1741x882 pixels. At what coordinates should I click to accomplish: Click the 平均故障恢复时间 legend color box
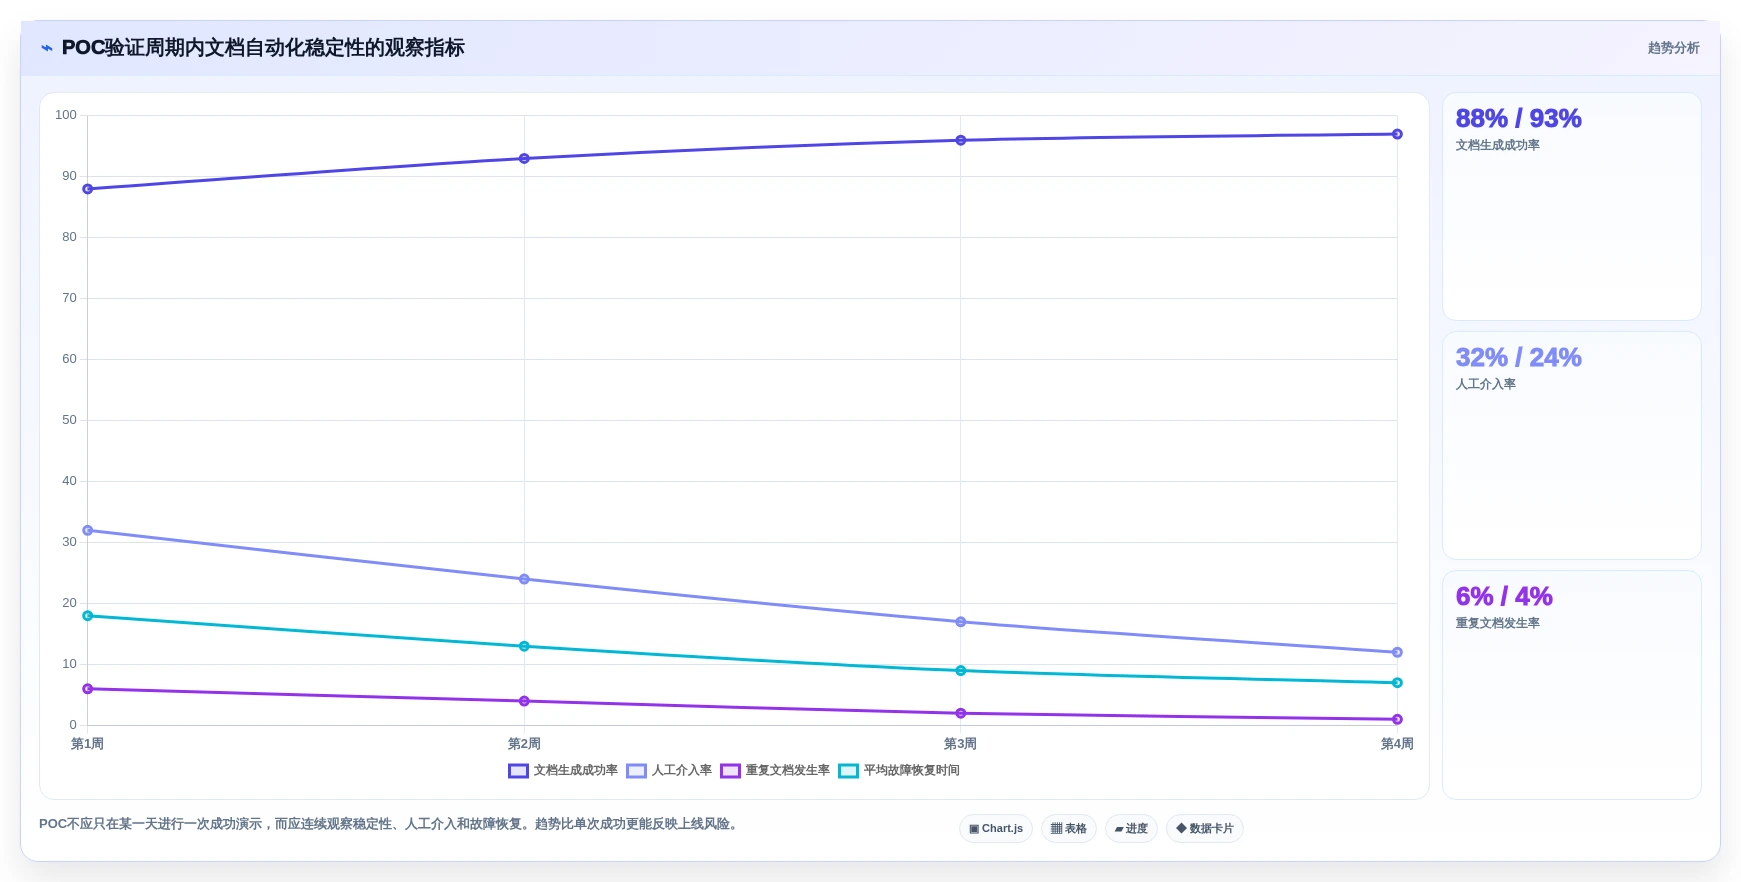point(848,770)
